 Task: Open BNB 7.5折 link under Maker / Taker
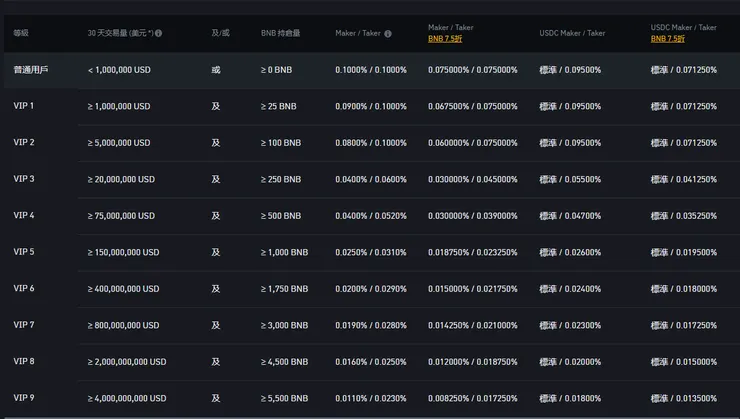click(444, 38)
